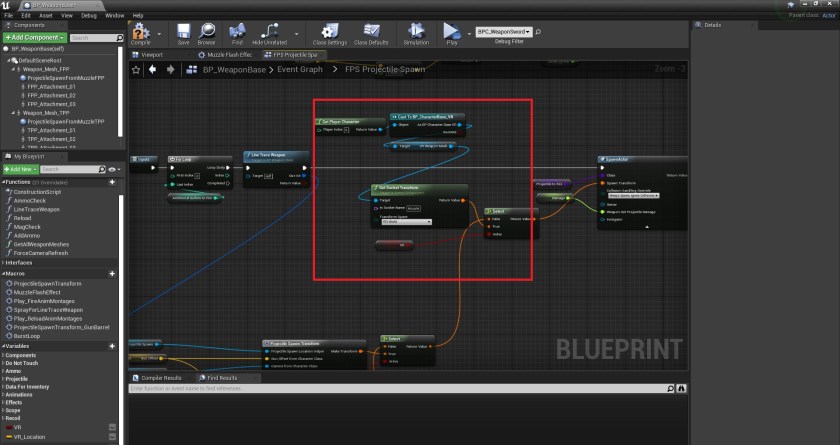Switch to the Viewport tab

click(x=152, y=55)
